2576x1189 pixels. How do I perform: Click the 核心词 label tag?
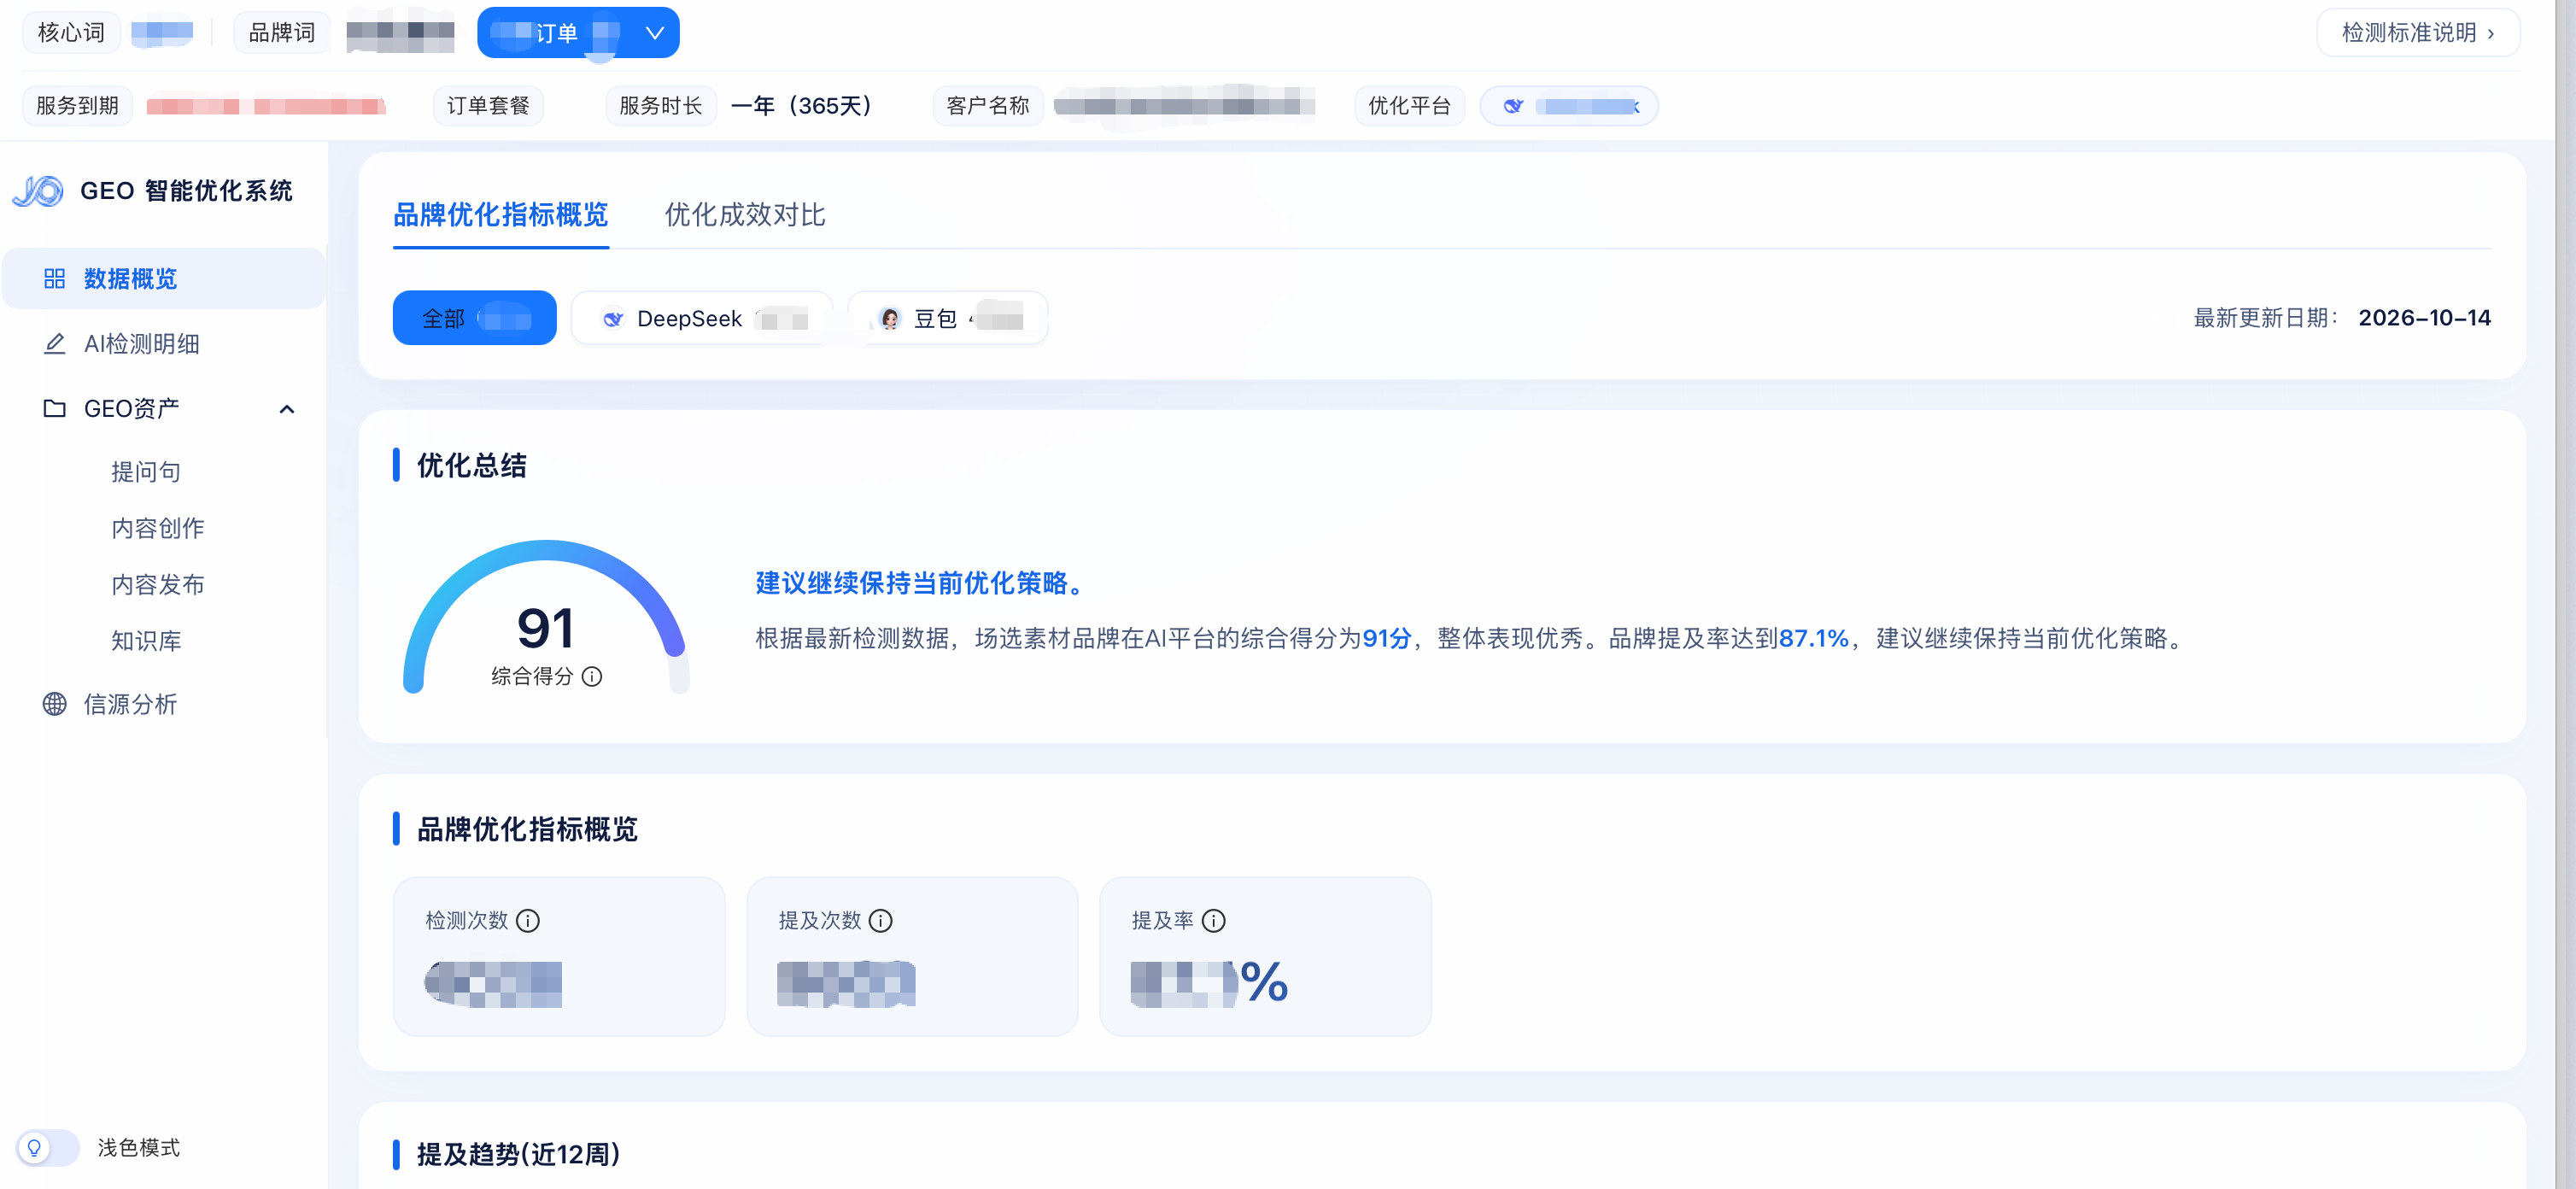click(x=71, y=33)
